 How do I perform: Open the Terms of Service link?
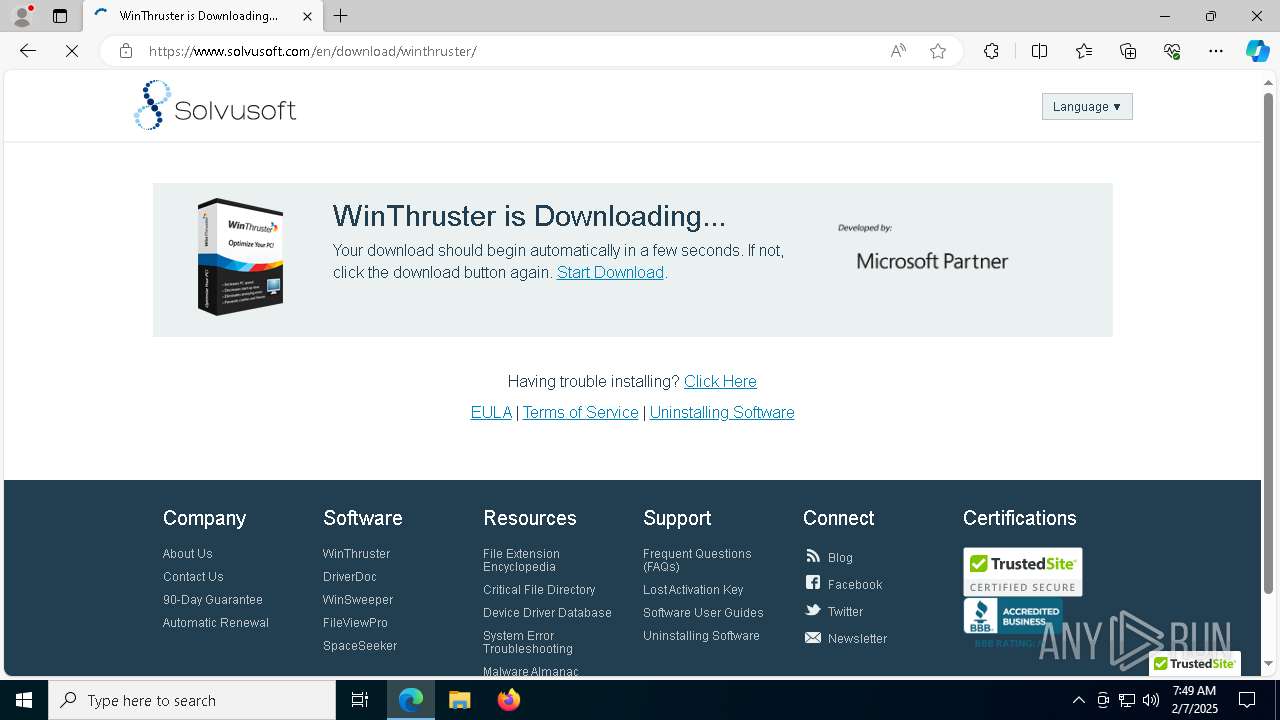point(580,412)
